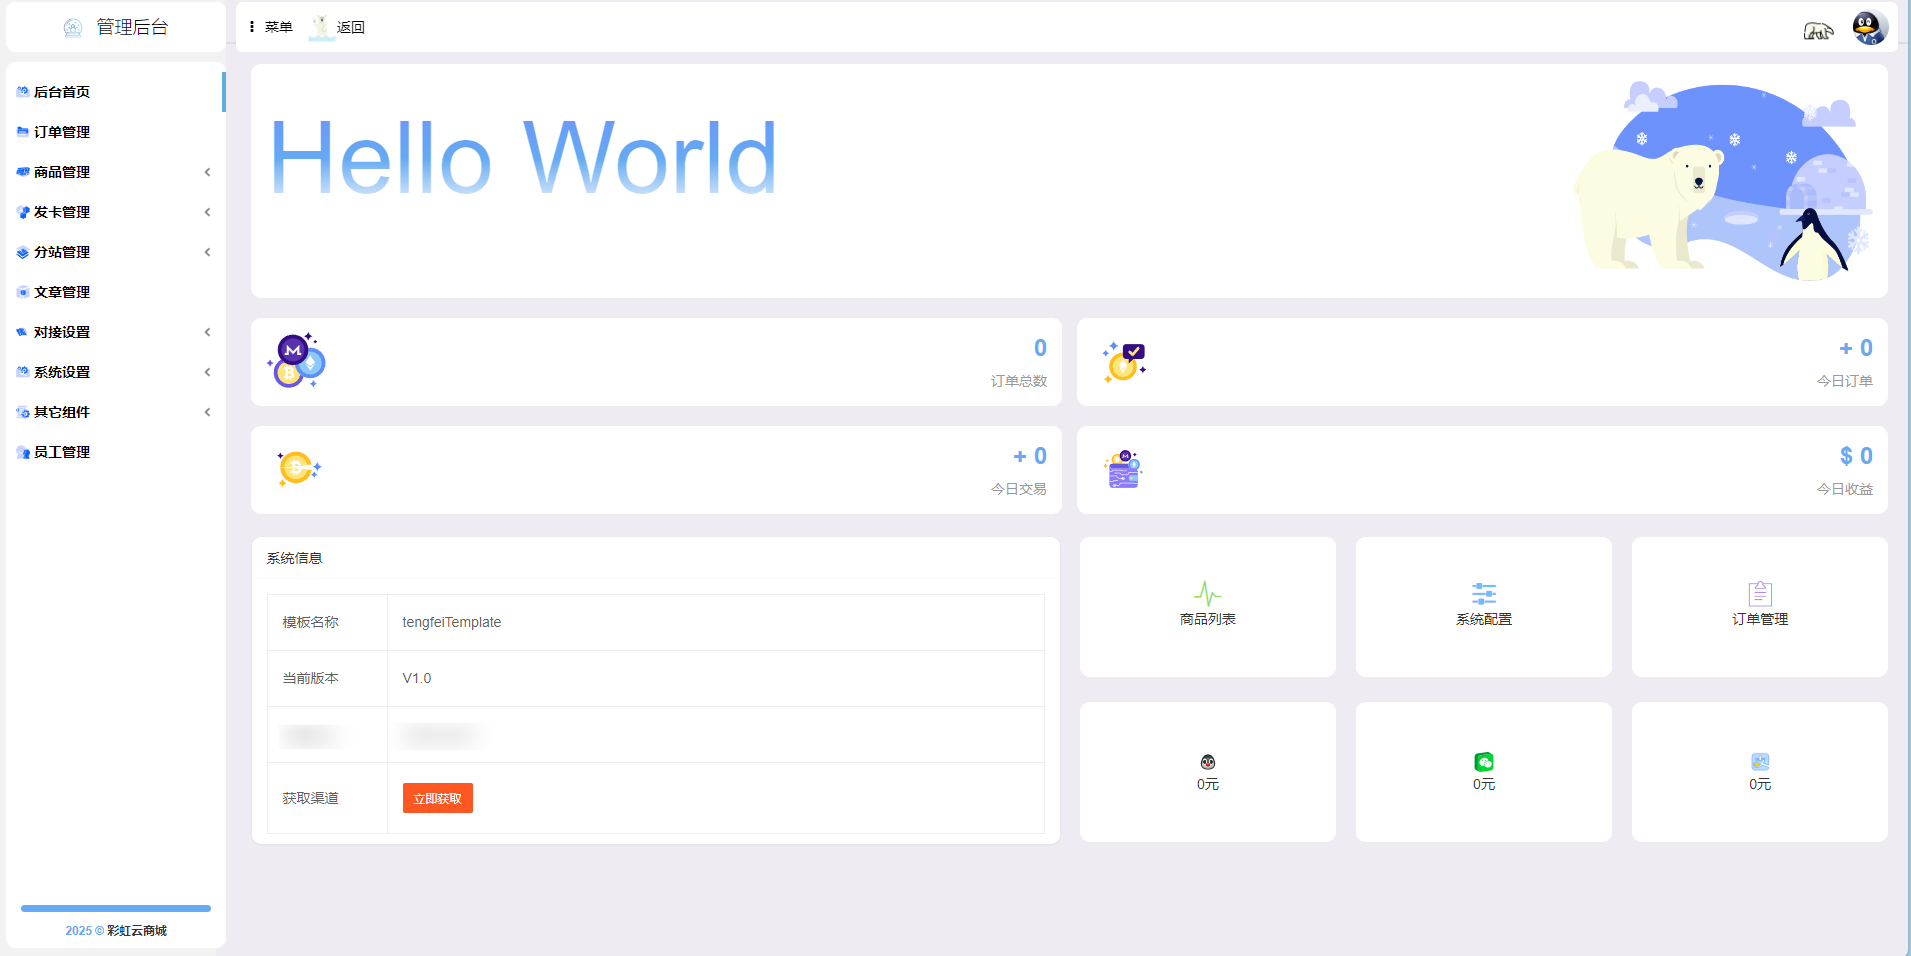Click the polar bear icon in header
The width and height of the screenshot is (1911, 956).
pos(1817,31)
